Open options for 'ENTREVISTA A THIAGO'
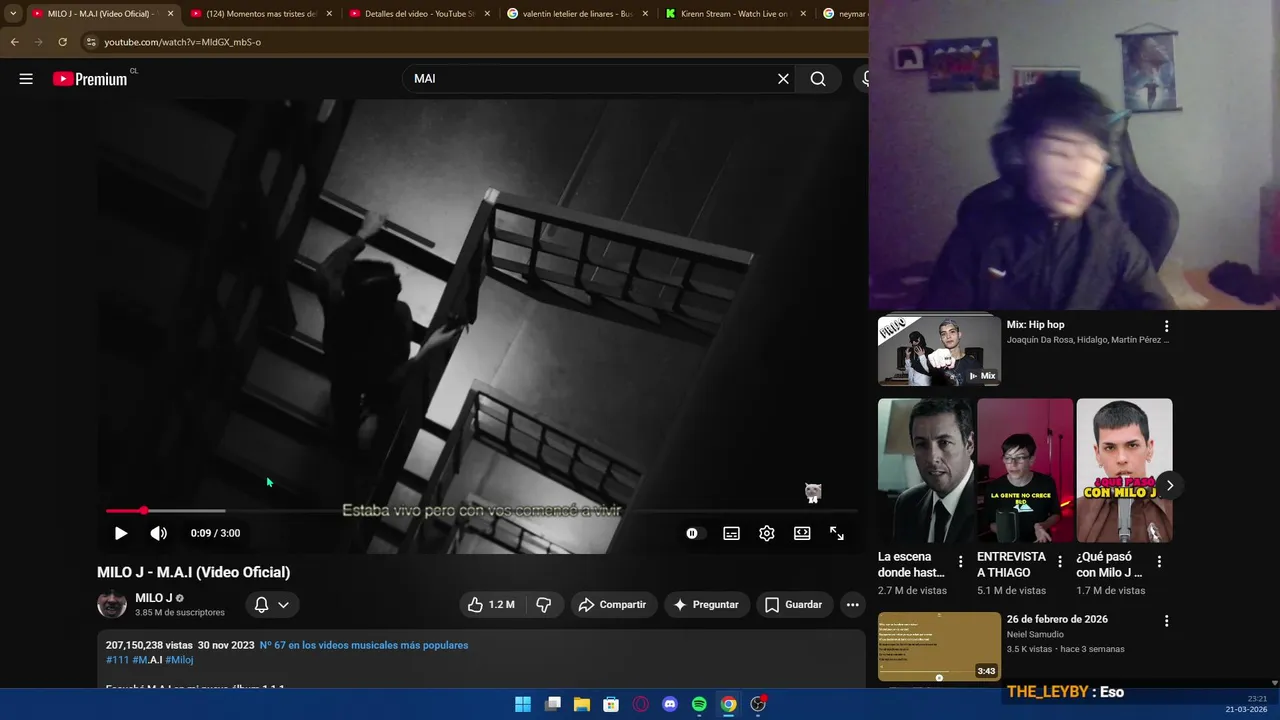Image resolution: width=1280 pixels, height=720 pixels. (x=1060, y=562)
